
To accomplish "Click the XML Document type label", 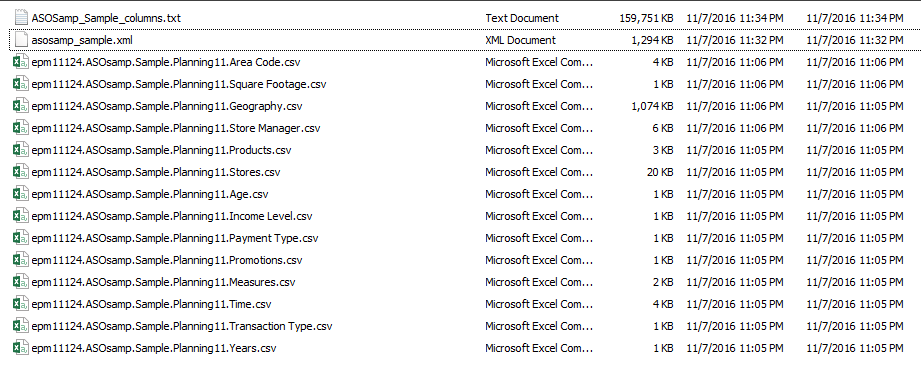I will click(520, 40).
